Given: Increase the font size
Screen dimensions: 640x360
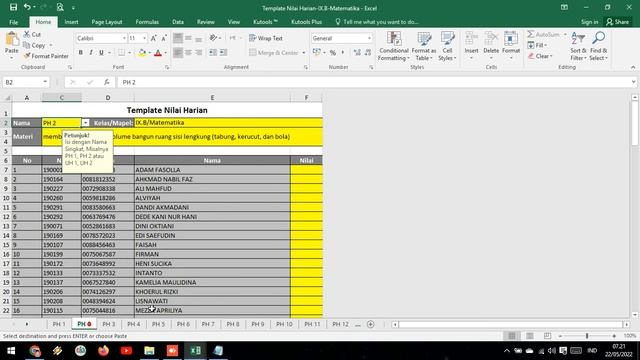Looking at the screenshot, I should (153, 38).
